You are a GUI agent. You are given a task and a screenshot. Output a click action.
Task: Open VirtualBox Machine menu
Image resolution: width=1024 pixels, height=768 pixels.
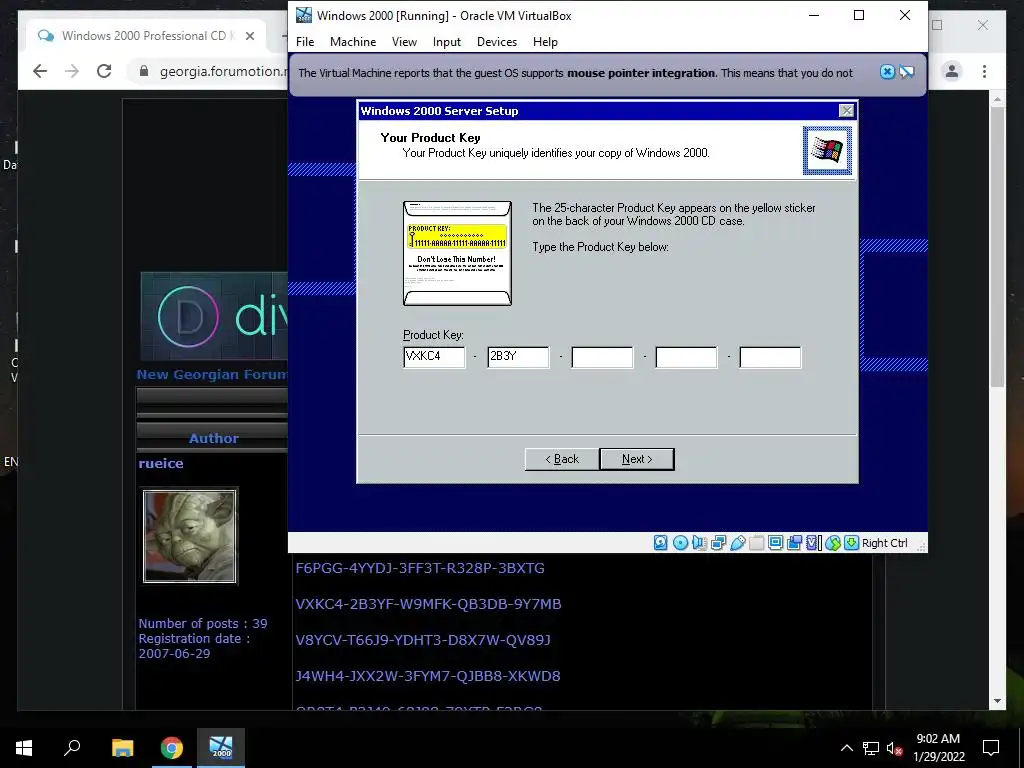[353, 42]
